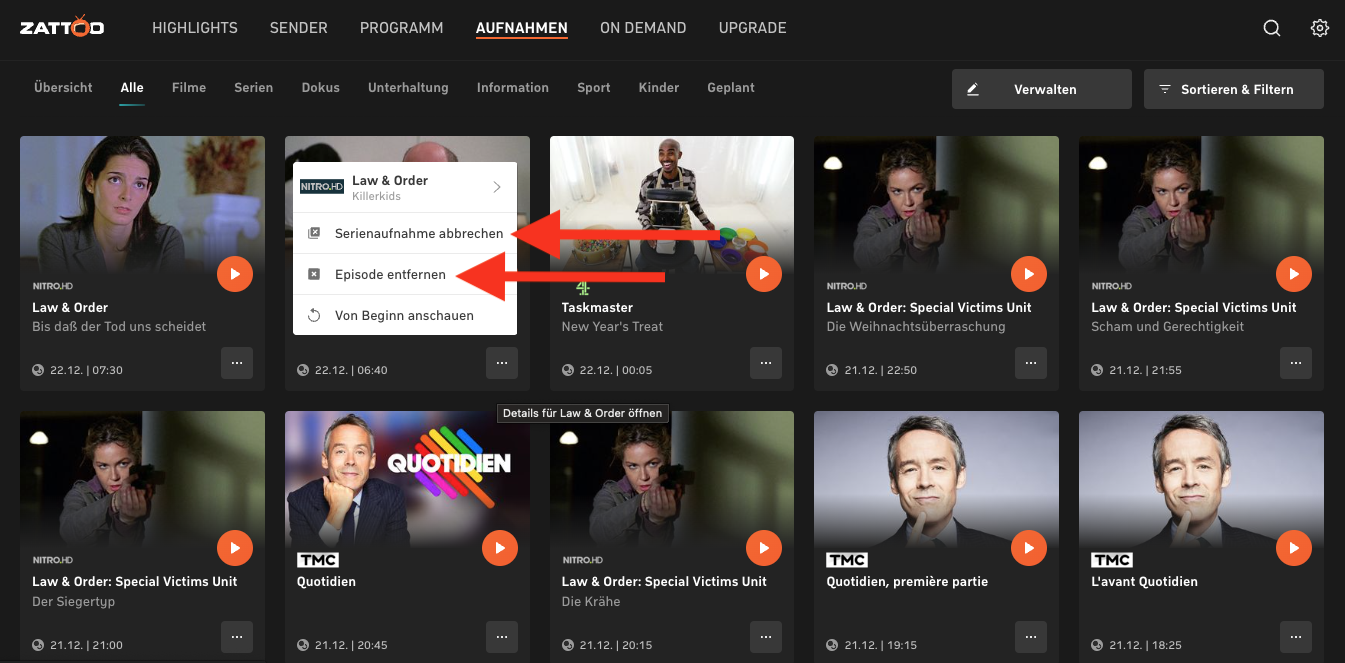Image resolution: width=1345 pixels, height=663 pixels.
Task: Select 'Von Beginn anschauen' menu entry
Action: coord(405,315)
